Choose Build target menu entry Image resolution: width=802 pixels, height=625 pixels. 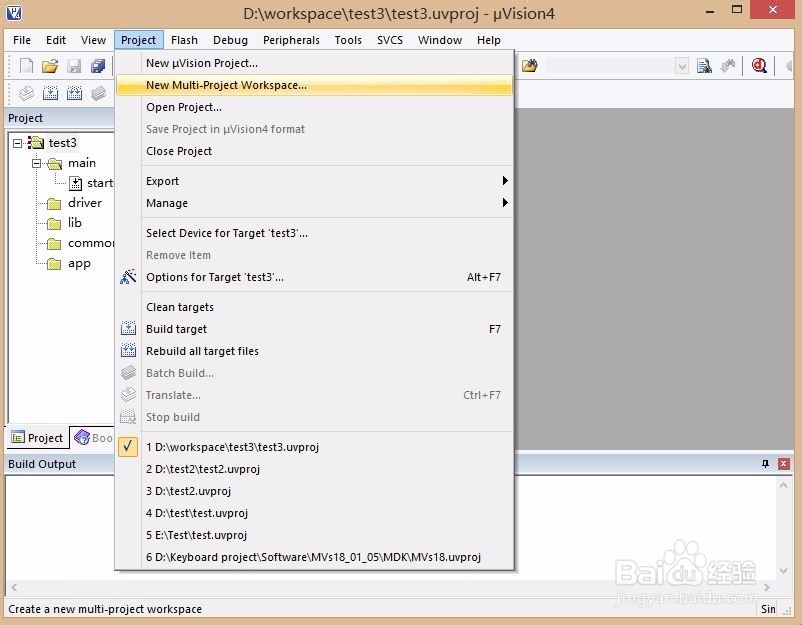(x=314, y=329)
